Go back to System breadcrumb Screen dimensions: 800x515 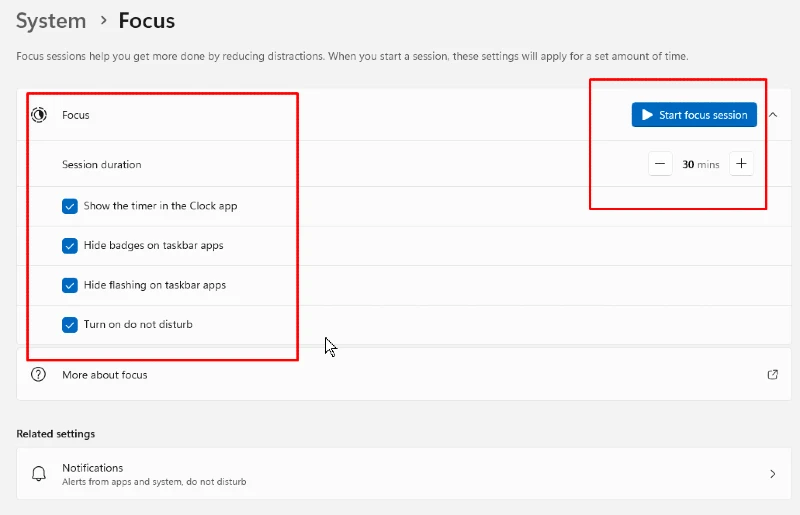click(x=51, y=21)
